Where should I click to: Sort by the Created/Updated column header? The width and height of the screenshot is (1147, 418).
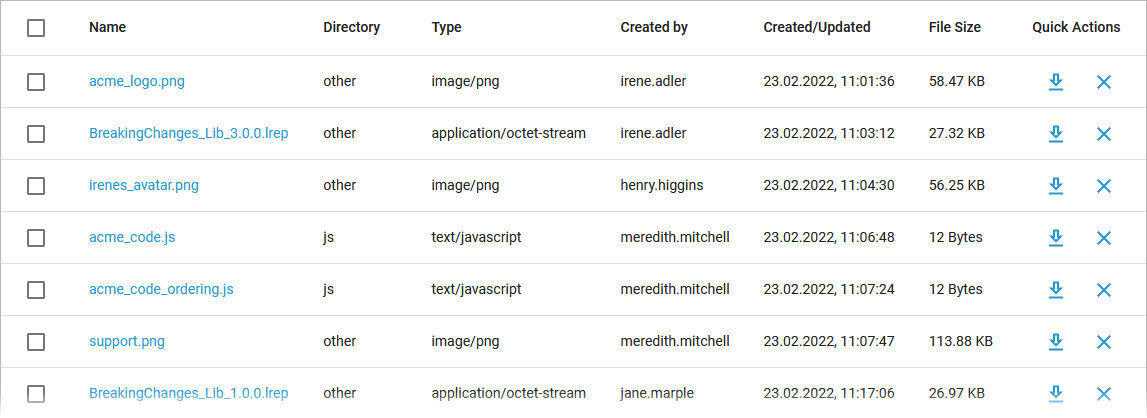tap(816, 28)
